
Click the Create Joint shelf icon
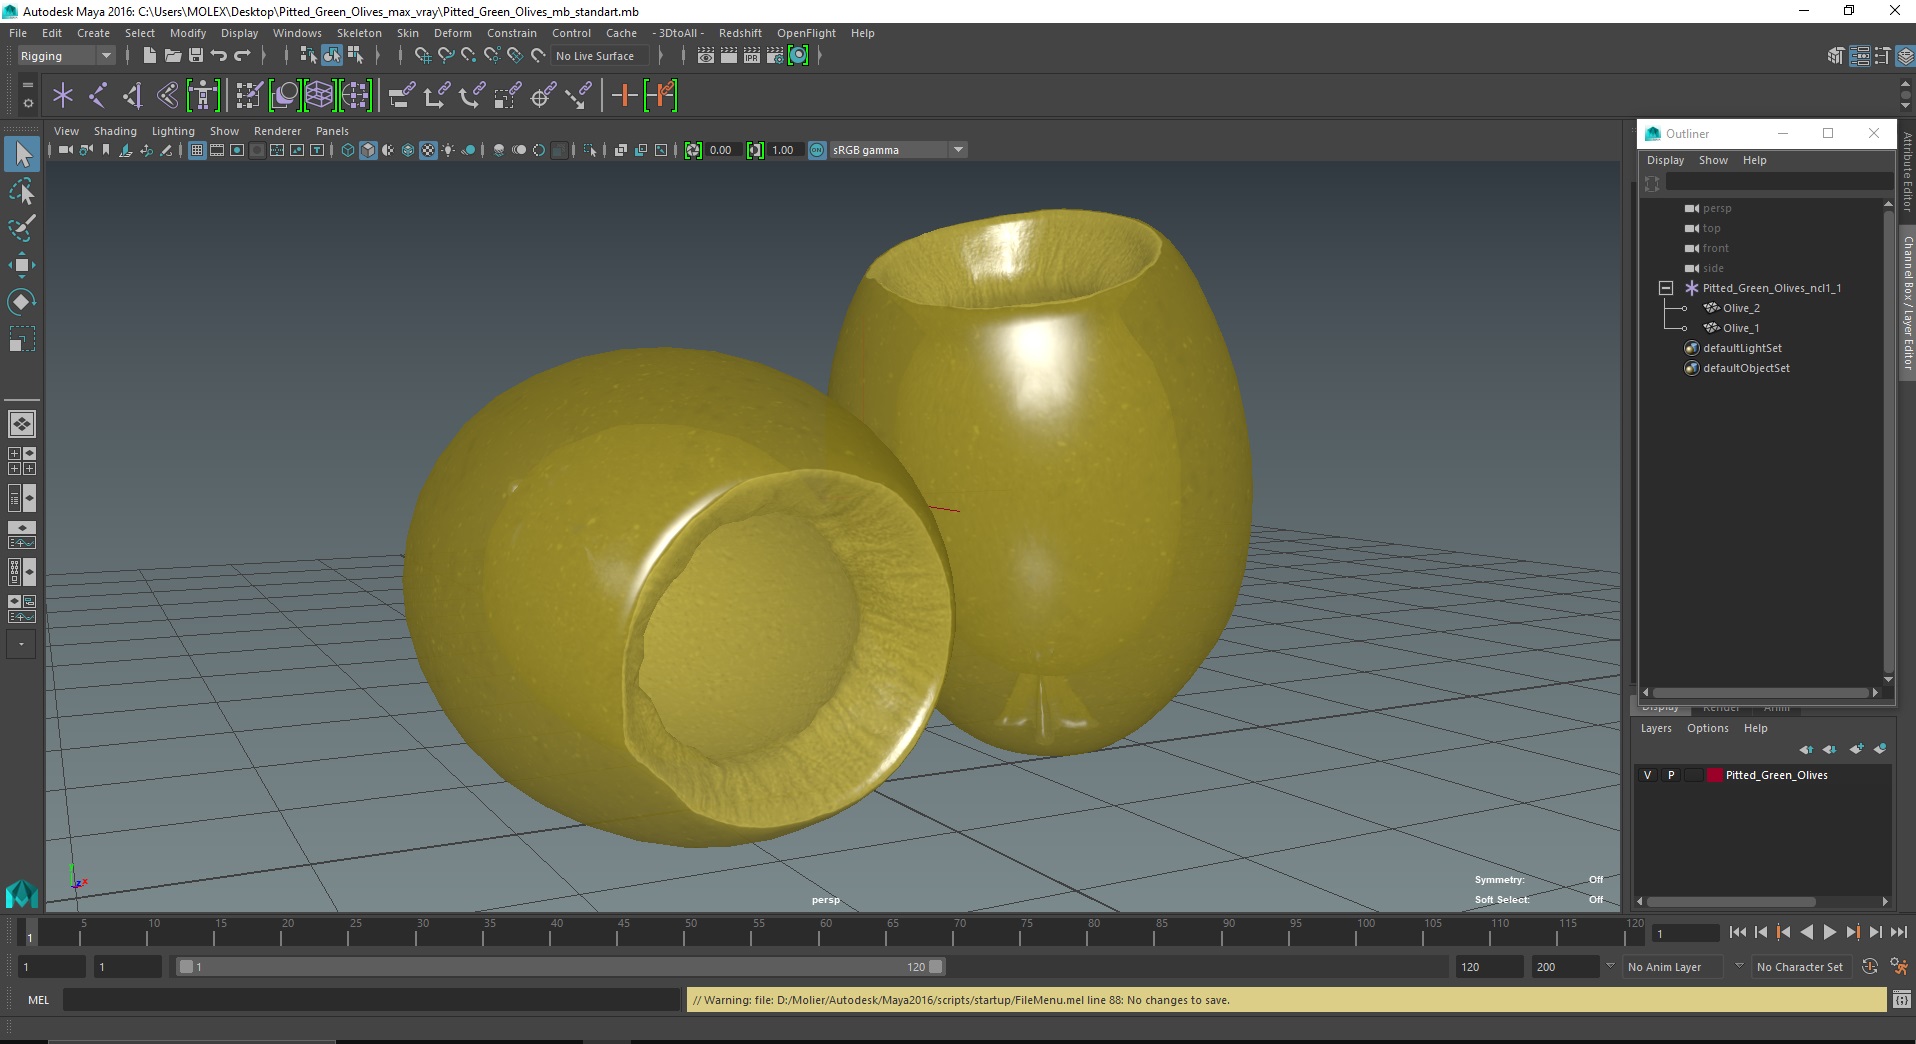(98, 96)
